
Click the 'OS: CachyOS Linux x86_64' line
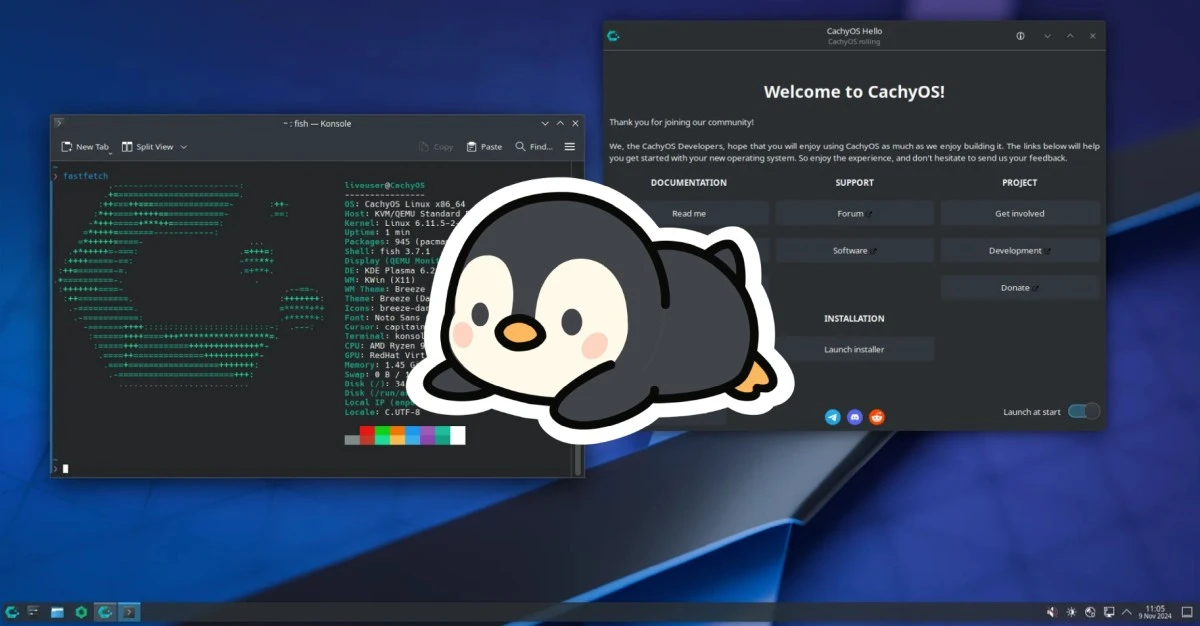click(405, 203)
